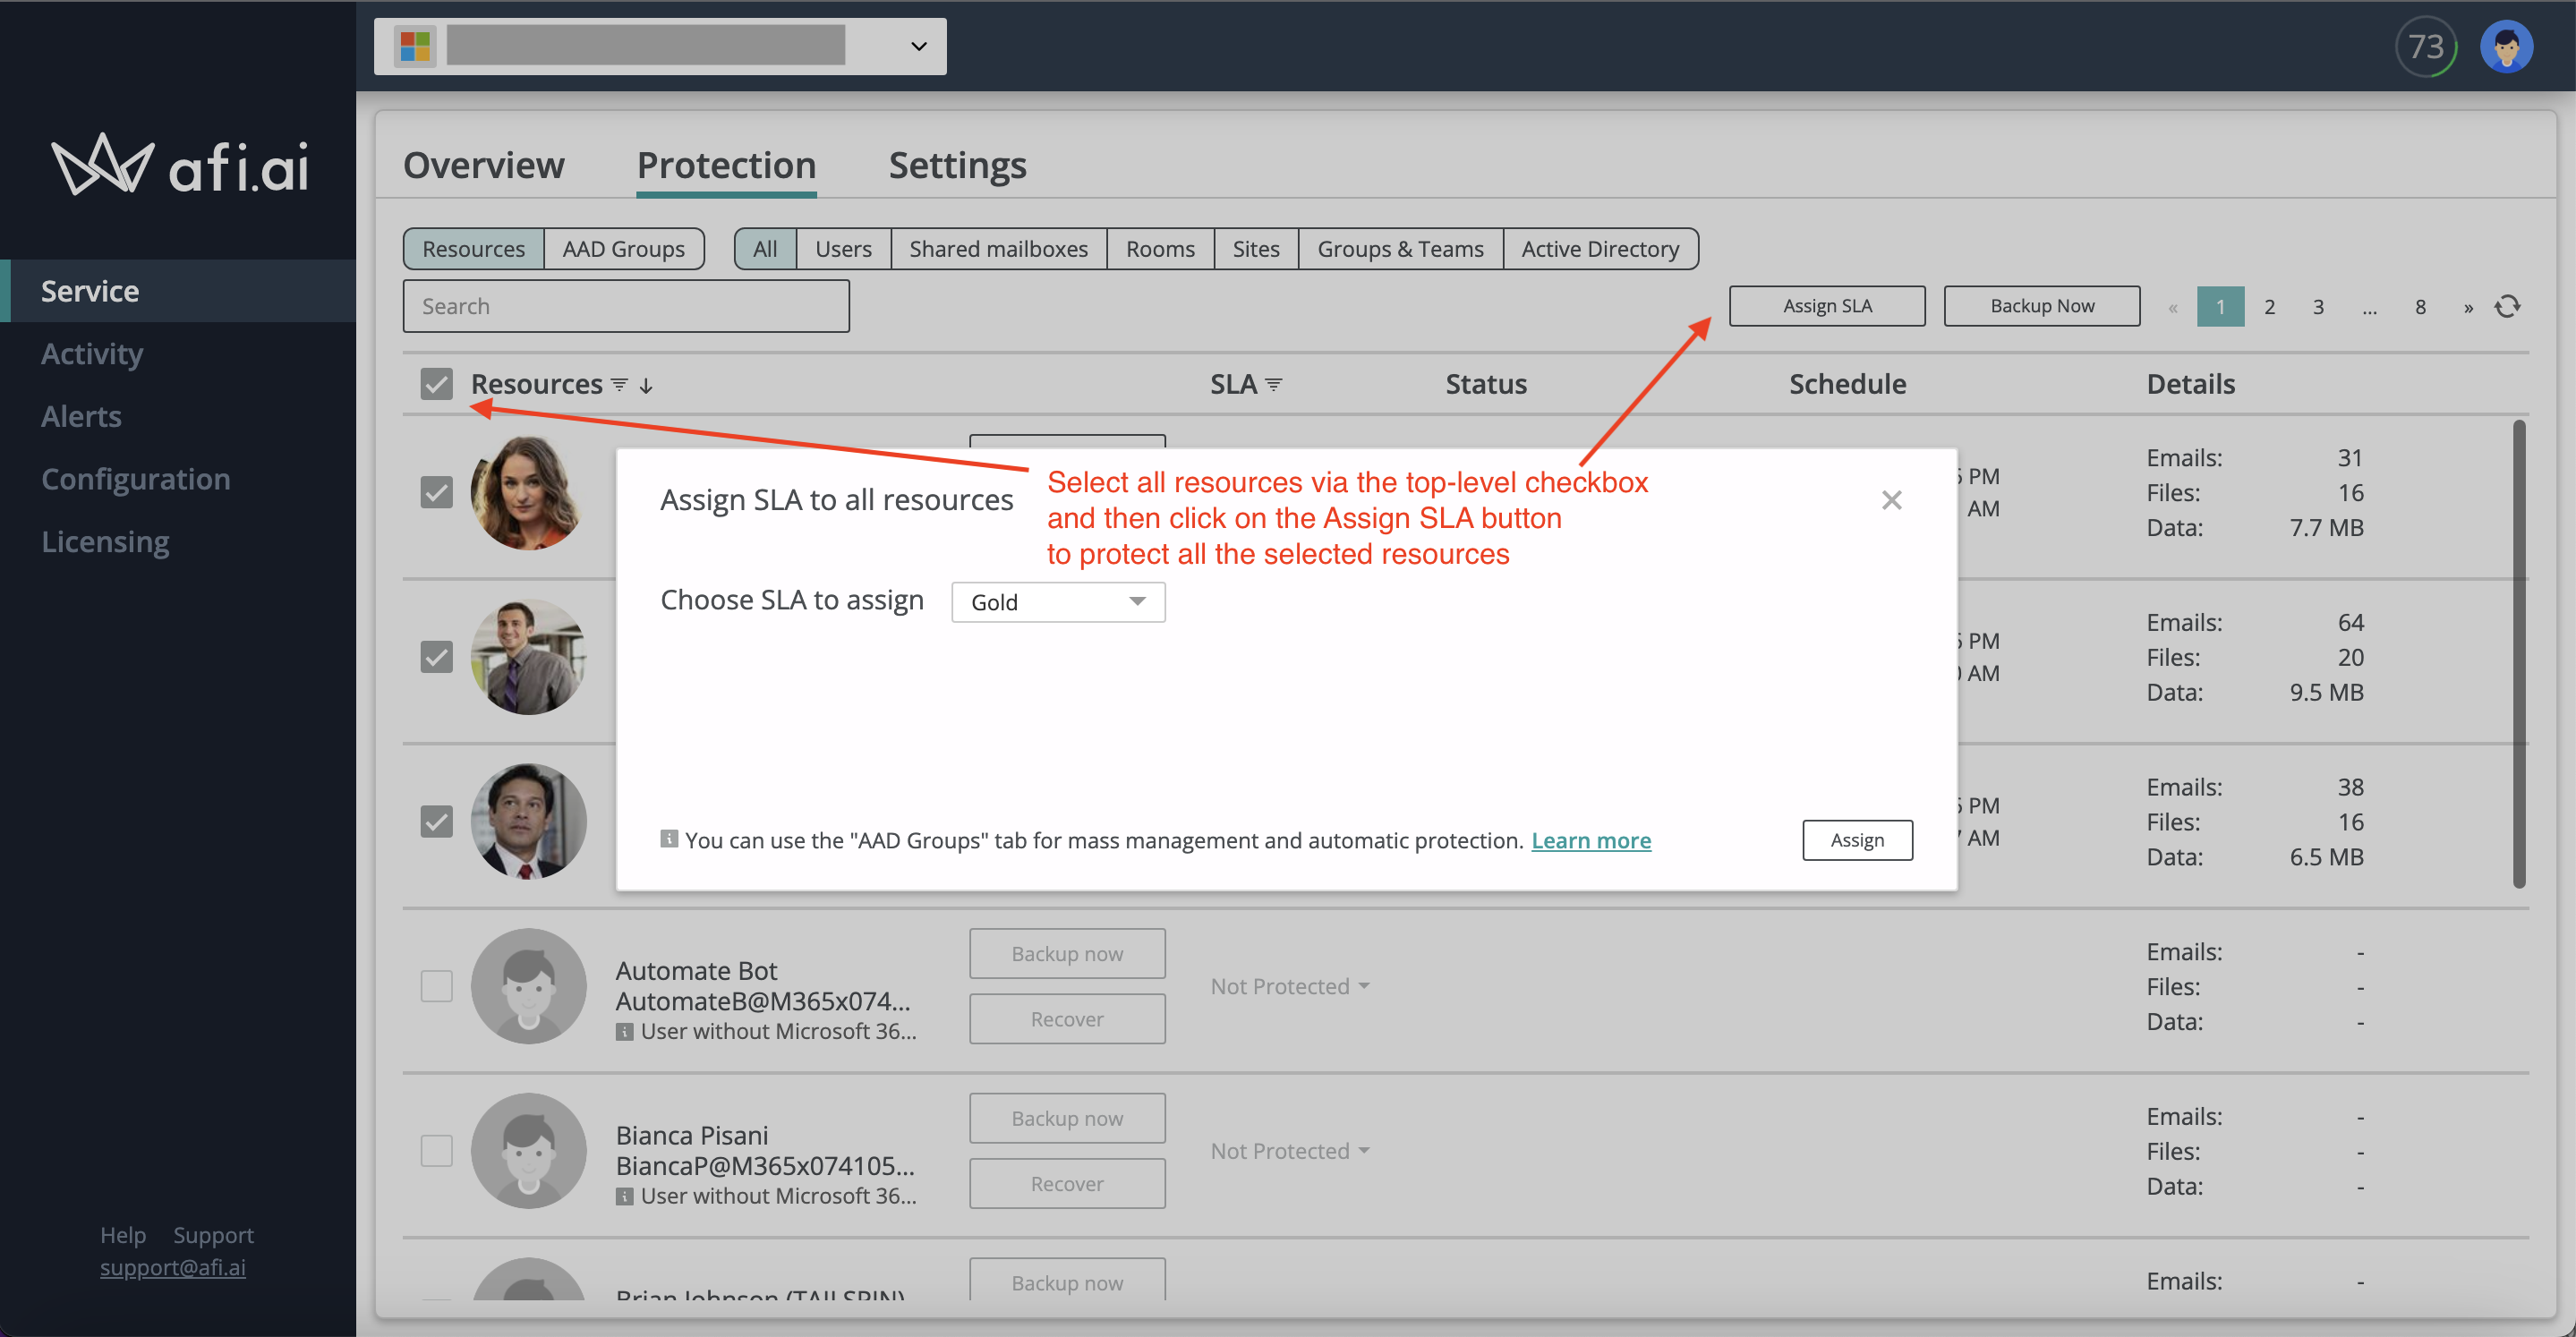Screen dimensions: 2576x1337
Task: Click Backup now for Bianca Pisani
Action: 1067,1118
